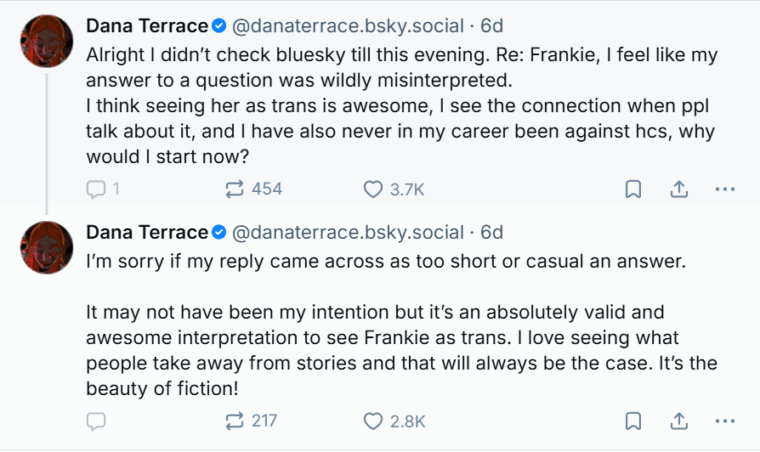Bookmark the first Dana Terrace post
The width and height of the screenshot is (760, 452).
tap(633, 188)
